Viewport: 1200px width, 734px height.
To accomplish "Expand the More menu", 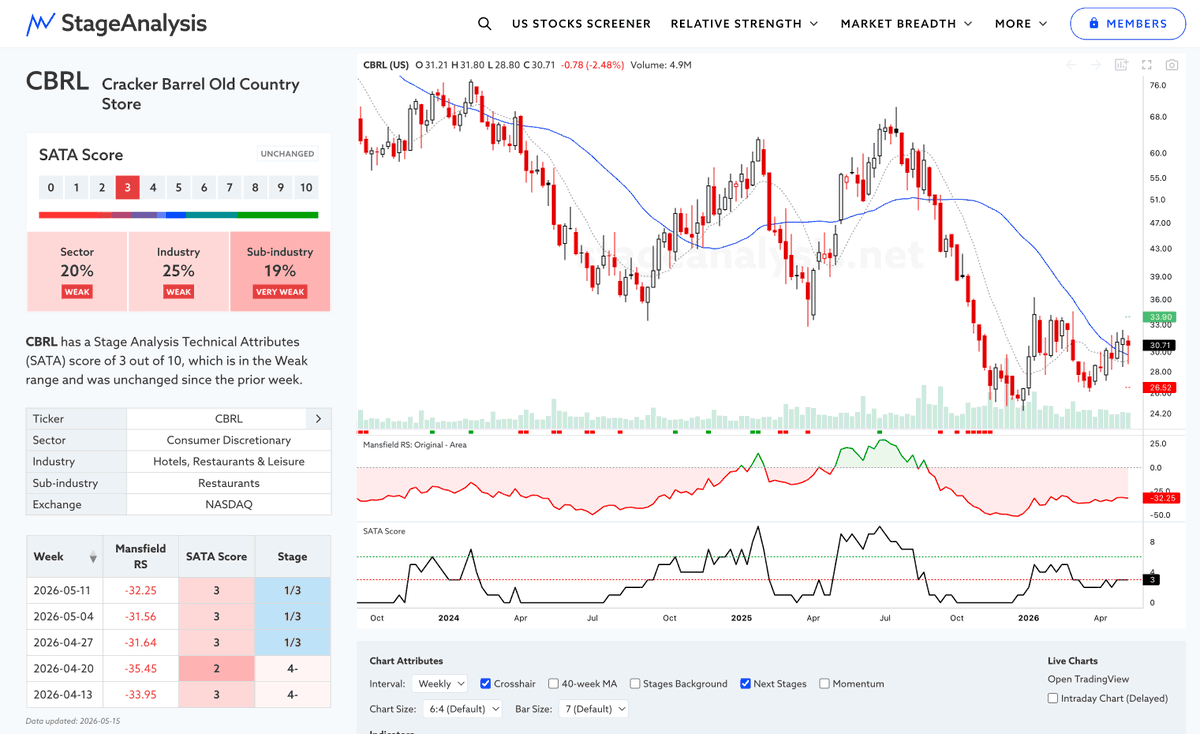I will pyautogui.click(x=1021, y=23).
